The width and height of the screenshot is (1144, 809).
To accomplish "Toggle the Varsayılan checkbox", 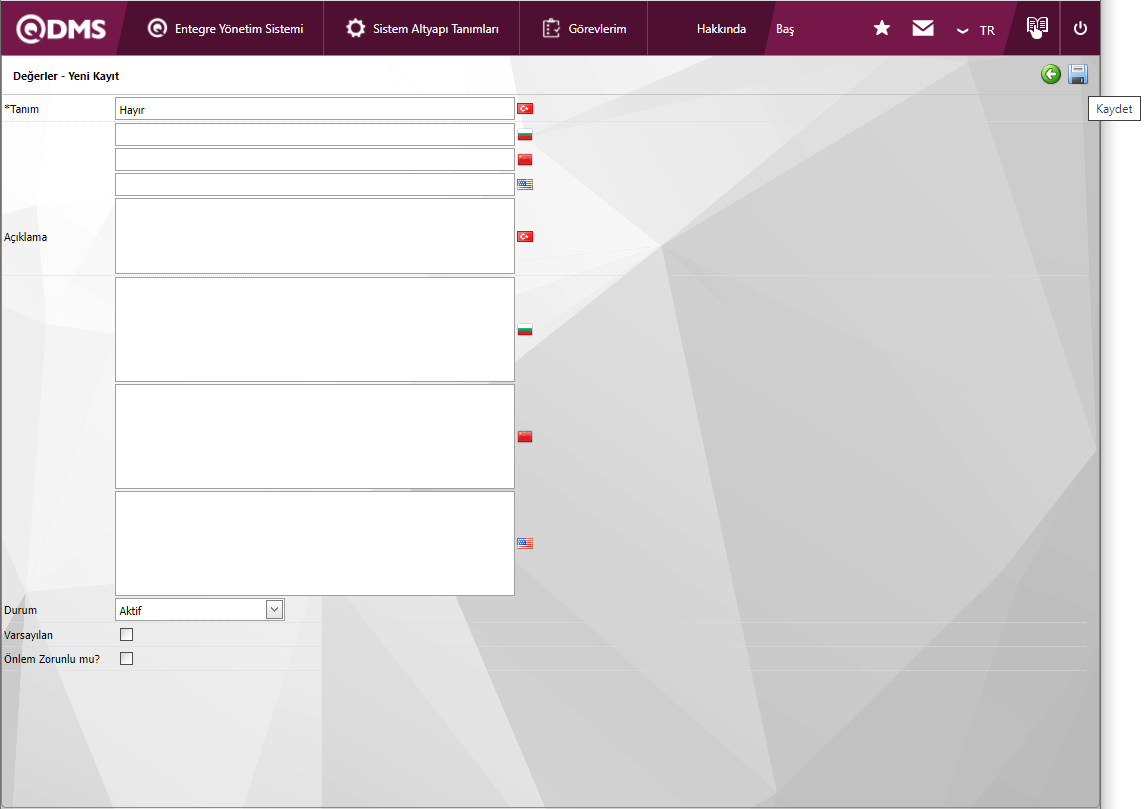I will pos(126,635).
